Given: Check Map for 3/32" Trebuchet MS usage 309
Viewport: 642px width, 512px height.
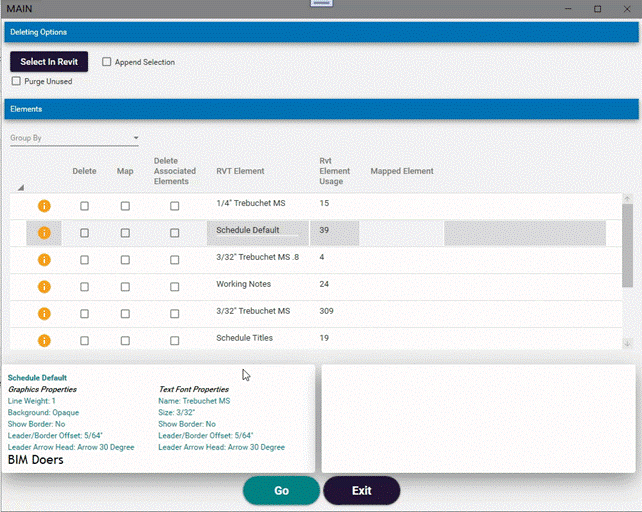Looking at the screenshot, I should 125,314.
